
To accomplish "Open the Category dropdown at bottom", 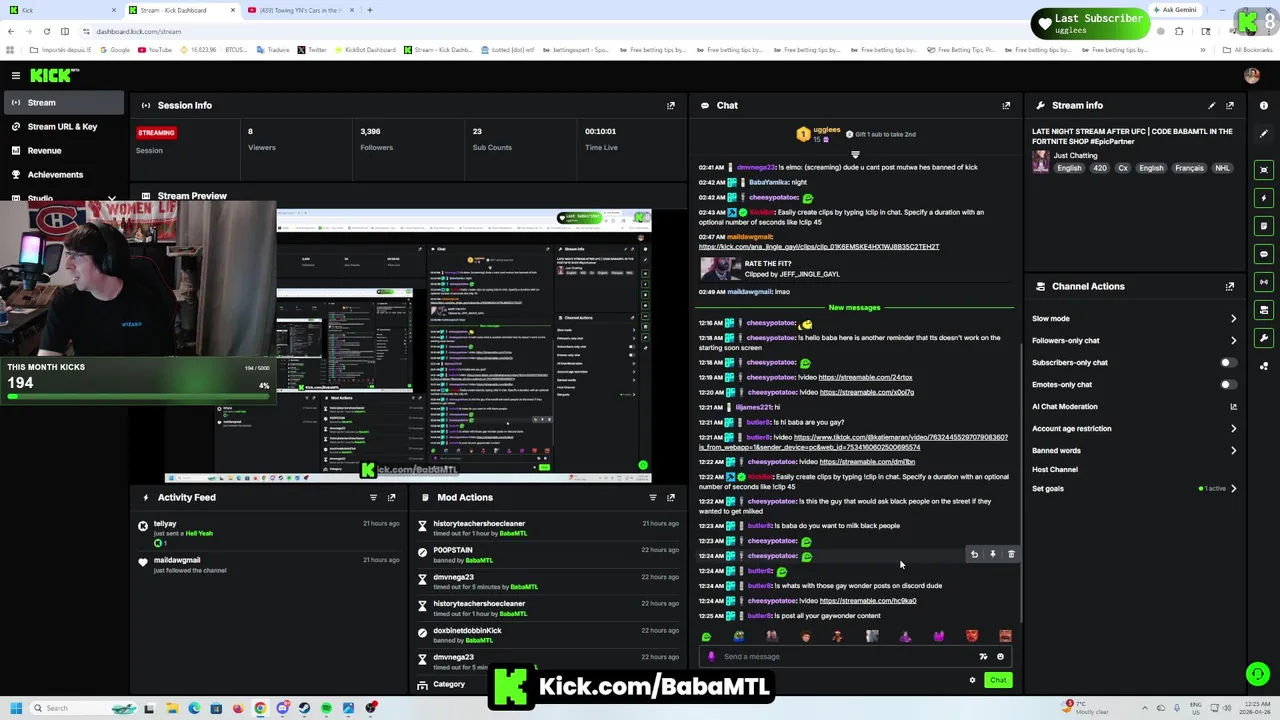I will (449, 684).
